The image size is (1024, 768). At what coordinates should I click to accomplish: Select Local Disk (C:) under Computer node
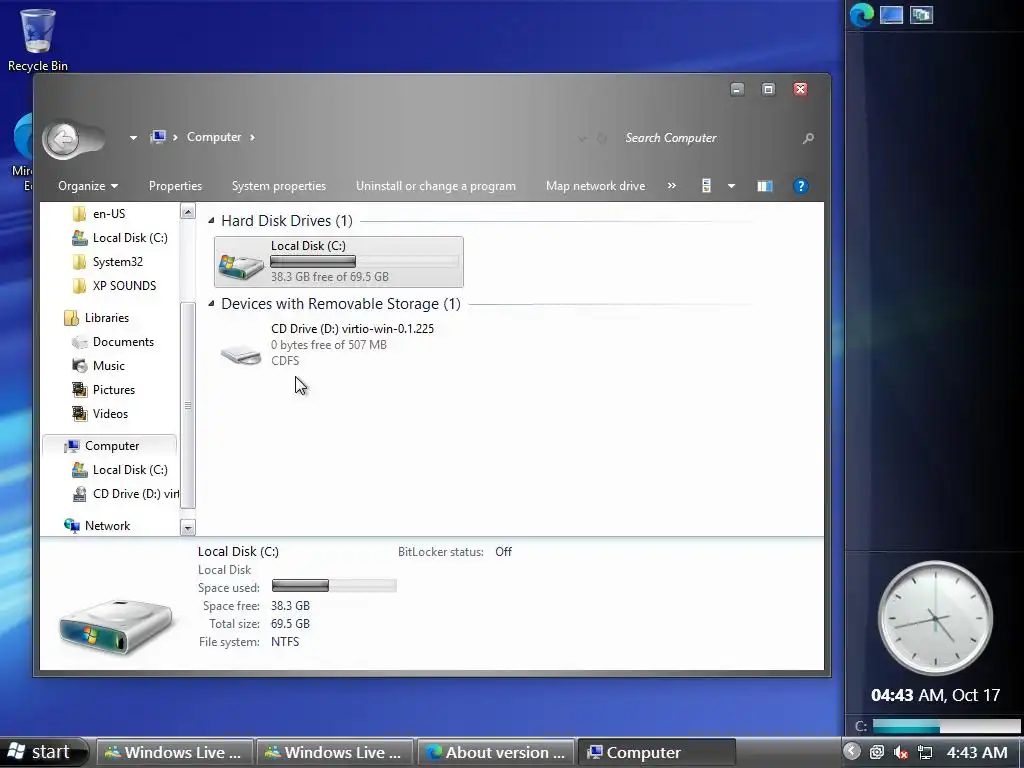[x=129, y=470]
